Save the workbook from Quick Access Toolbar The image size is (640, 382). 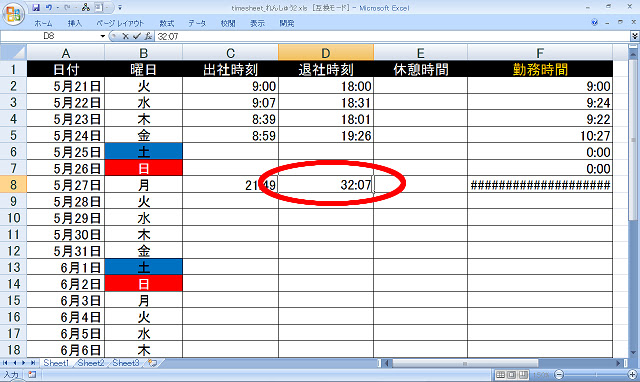point(36,7)
